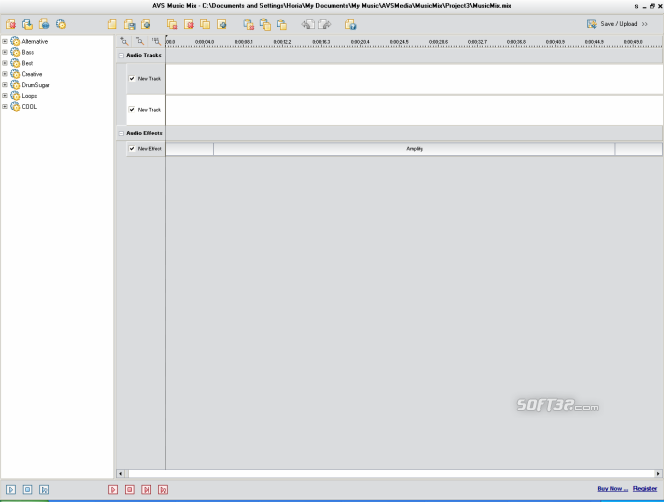Click the first New Track label
This screenshot has width=664, height=502.
(x=149, y=79)
